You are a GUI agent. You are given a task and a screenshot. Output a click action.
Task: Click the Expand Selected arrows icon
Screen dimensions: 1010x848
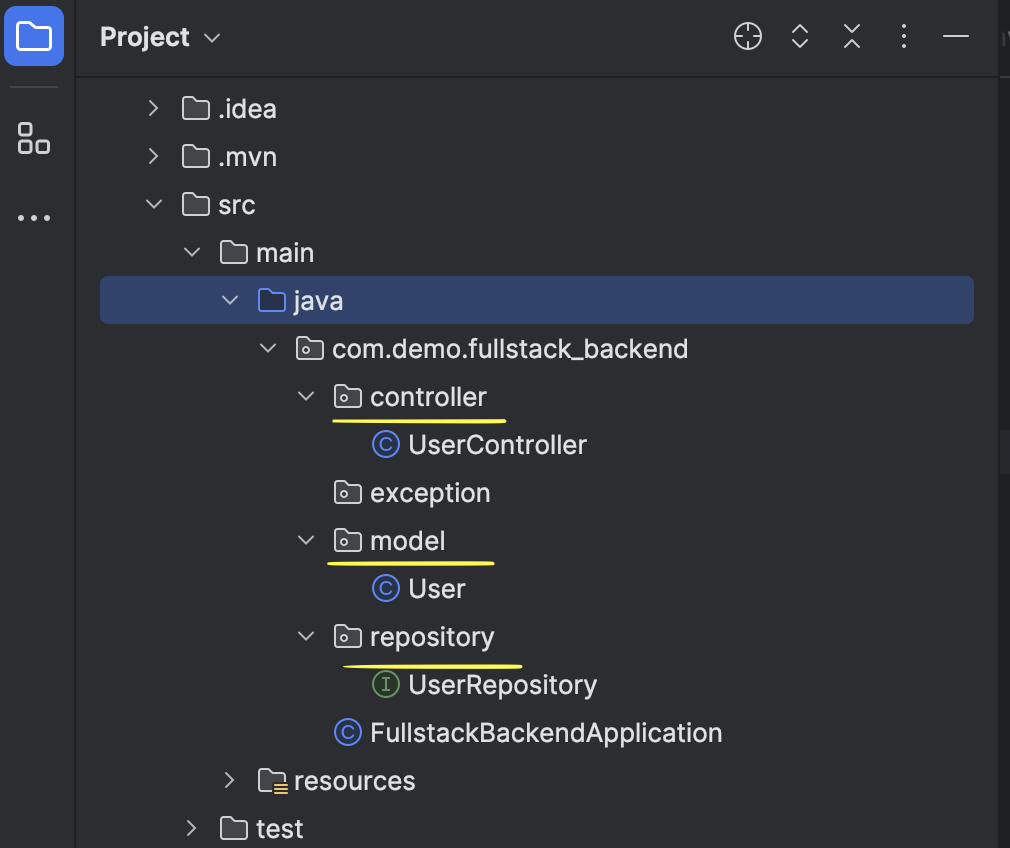tap(800, 37)
